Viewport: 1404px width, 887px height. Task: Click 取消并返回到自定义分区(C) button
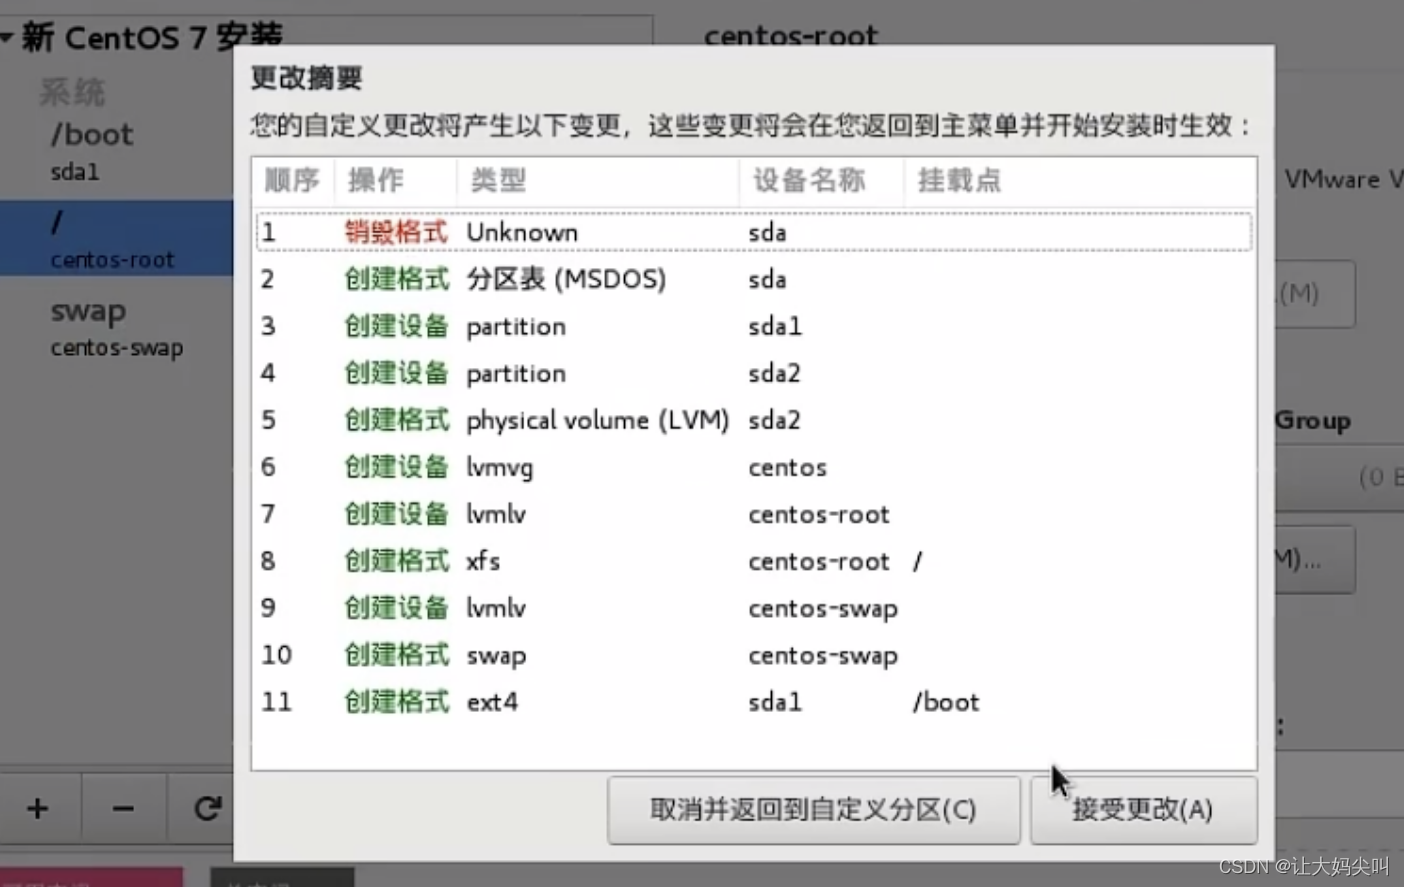(x=814, y=810)
